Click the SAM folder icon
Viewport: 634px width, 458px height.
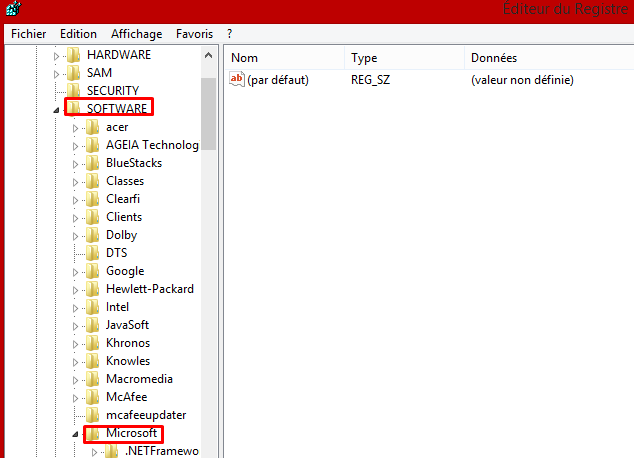pyautogui.click(x=74, y=73)
